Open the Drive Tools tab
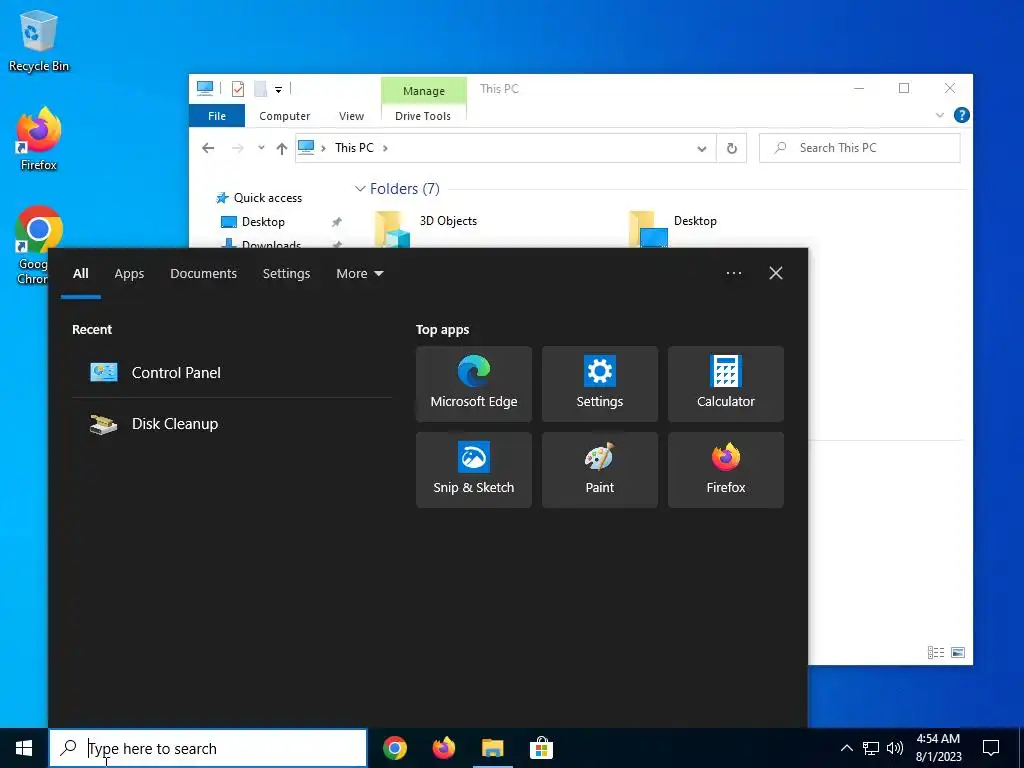Image resolution: width=1024 pixels, height=768 pixels. point(423,116)
